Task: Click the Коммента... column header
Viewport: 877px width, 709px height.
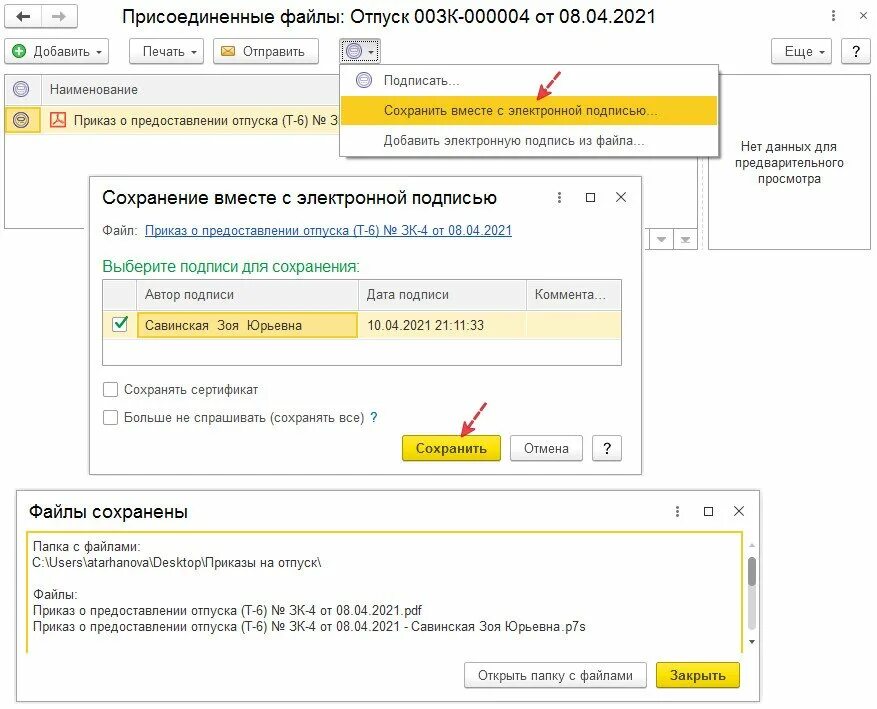Action: 574,295
